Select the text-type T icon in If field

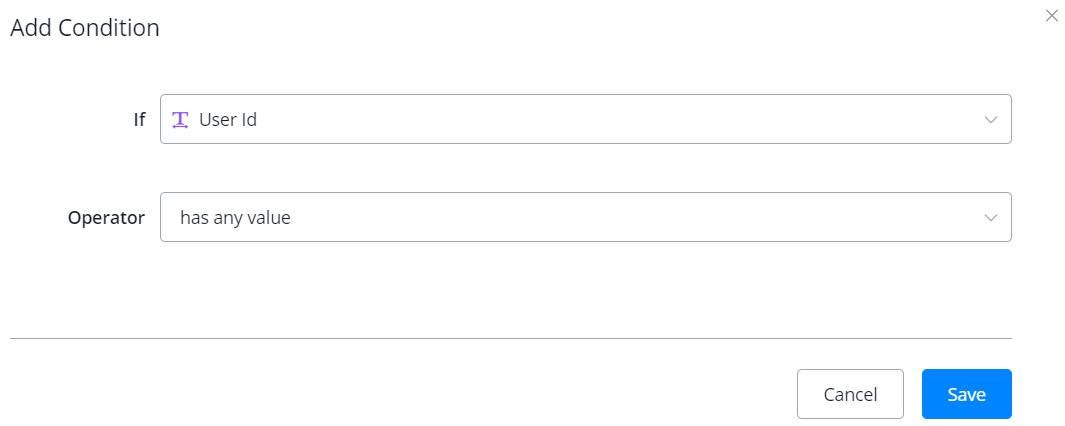[x=180, y=120]
